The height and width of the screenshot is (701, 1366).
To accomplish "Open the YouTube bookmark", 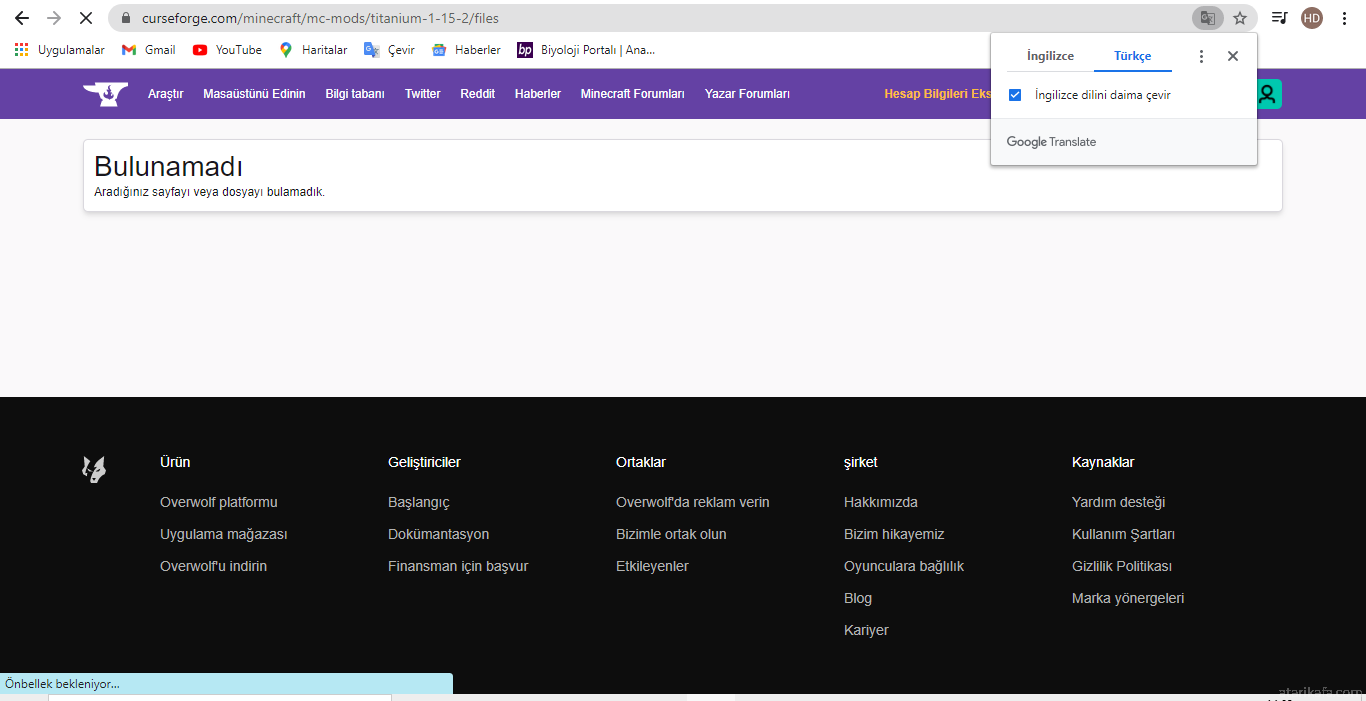I will (227, 50).
